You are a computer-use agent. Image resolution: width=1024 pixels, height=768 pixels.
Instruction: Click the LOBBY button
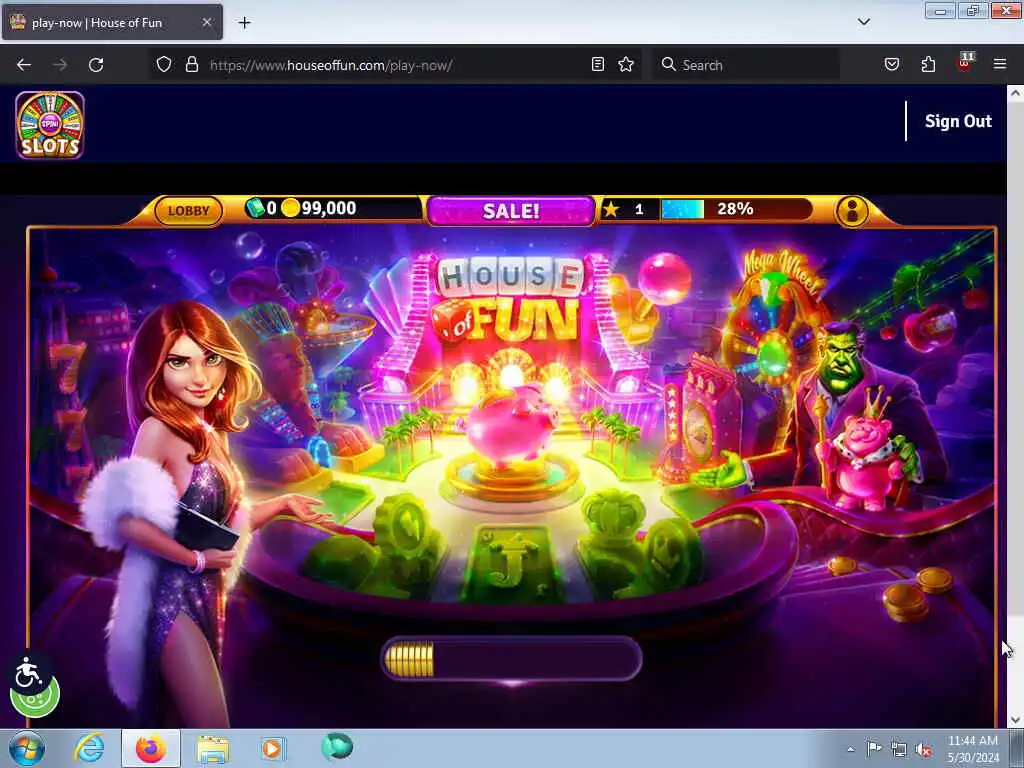tap(189, 211)
